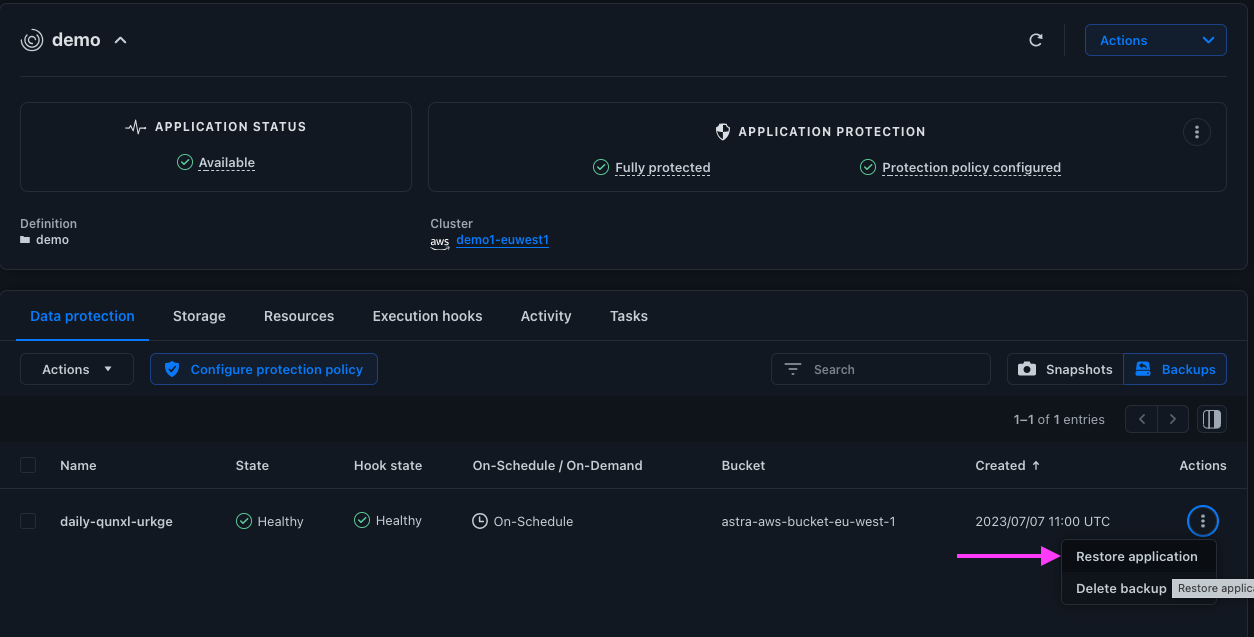This screenshot has height=637, width=1254.
Task: Open the top-right Actions dropdown
Action: tap(1156, 40)
